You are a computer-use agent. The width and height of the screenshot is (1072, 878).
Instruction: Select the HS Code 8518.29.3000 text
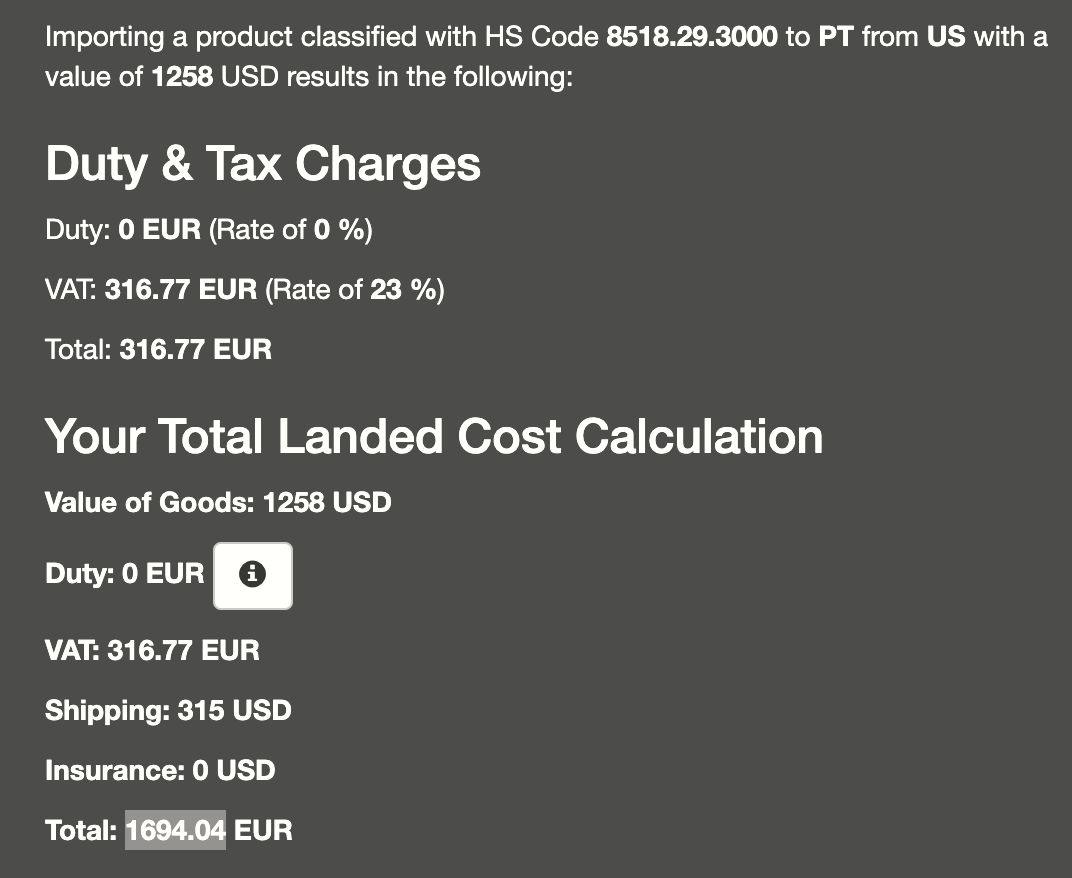692,36
